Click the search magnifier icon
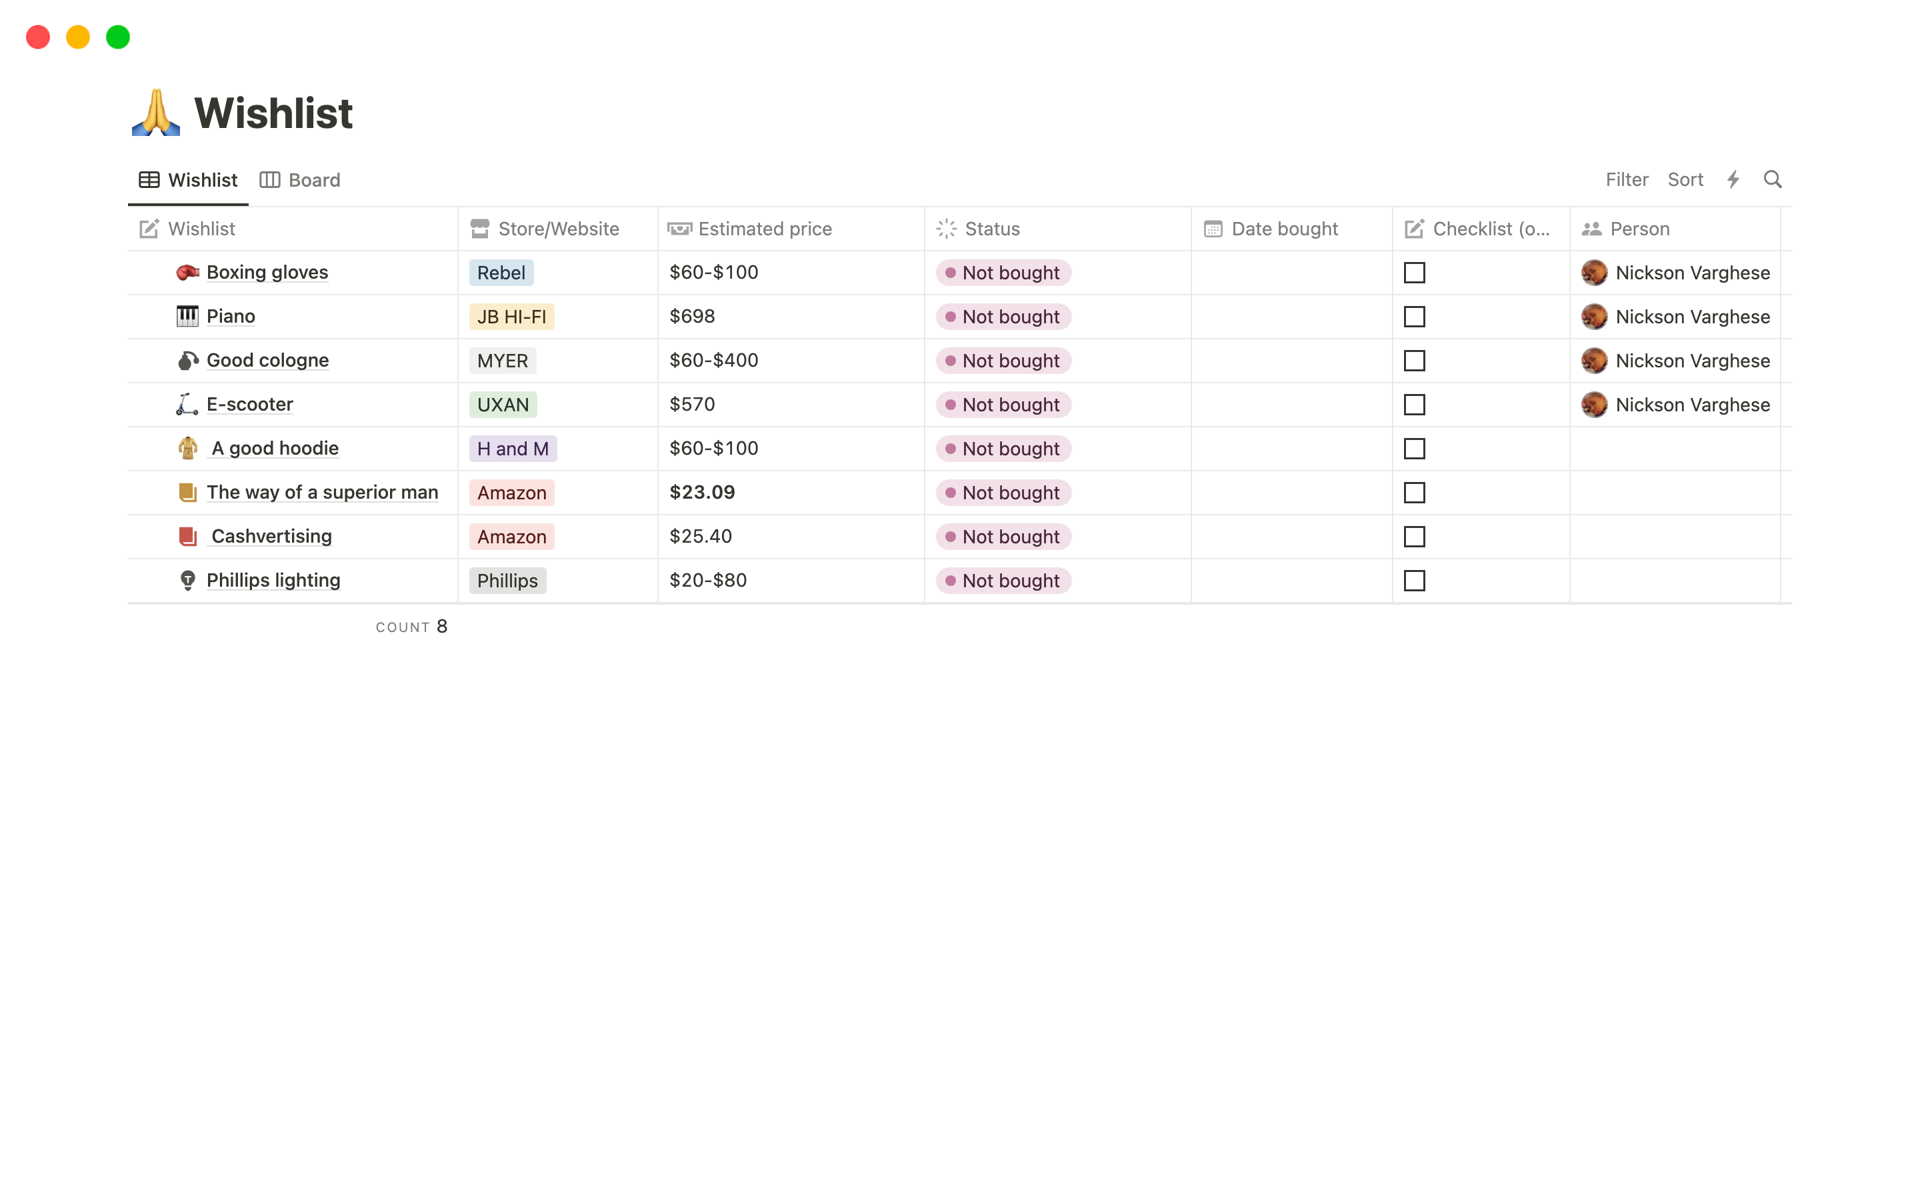The width and height of the screenshot is (1920, 1200). coord(1772,180)
